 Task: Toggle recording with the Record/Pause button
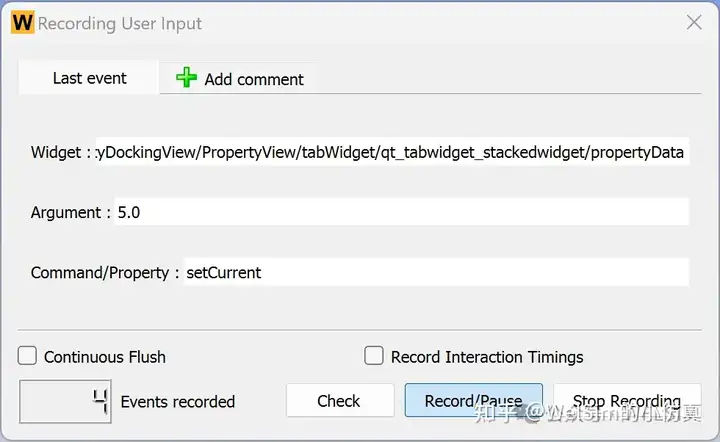[x=473, y=401]
